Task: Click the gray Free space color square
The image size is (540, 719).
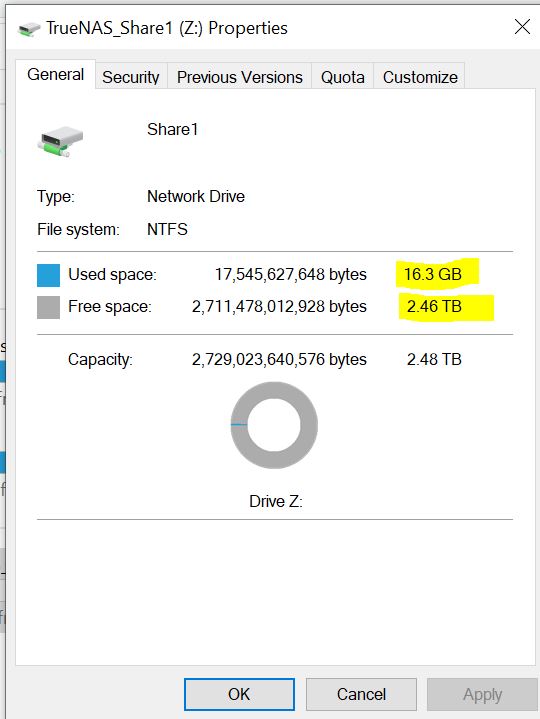Action: 48,307
